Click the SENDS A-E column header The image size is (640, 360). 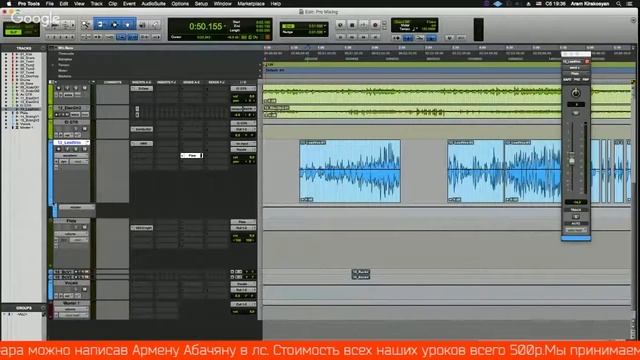191,82
